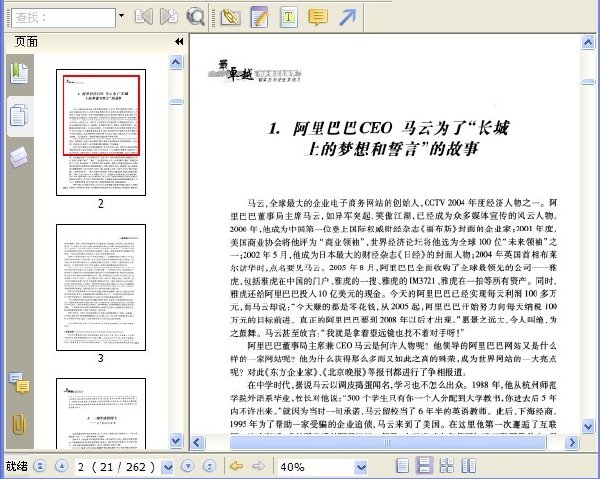Open the layers sidebar panel
The width and height of the screenshot is (600, 479).
pos(19,157)
